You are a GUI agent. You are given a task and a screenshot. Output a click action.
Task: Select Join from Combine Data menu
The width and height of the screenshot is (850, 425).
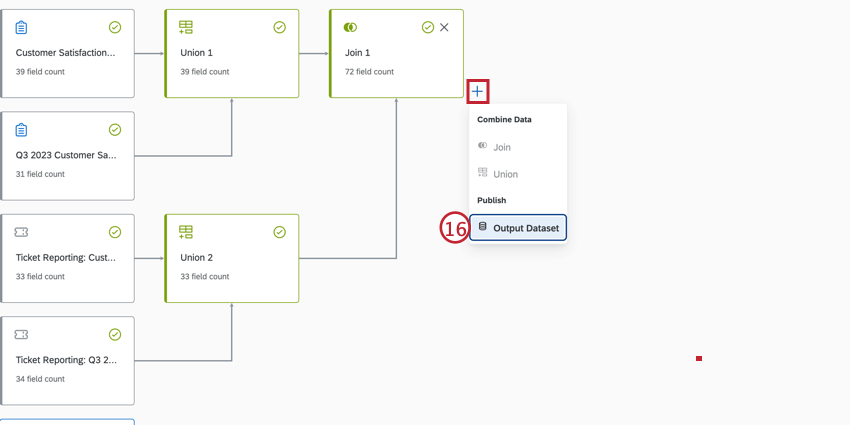tap(502, 147)
